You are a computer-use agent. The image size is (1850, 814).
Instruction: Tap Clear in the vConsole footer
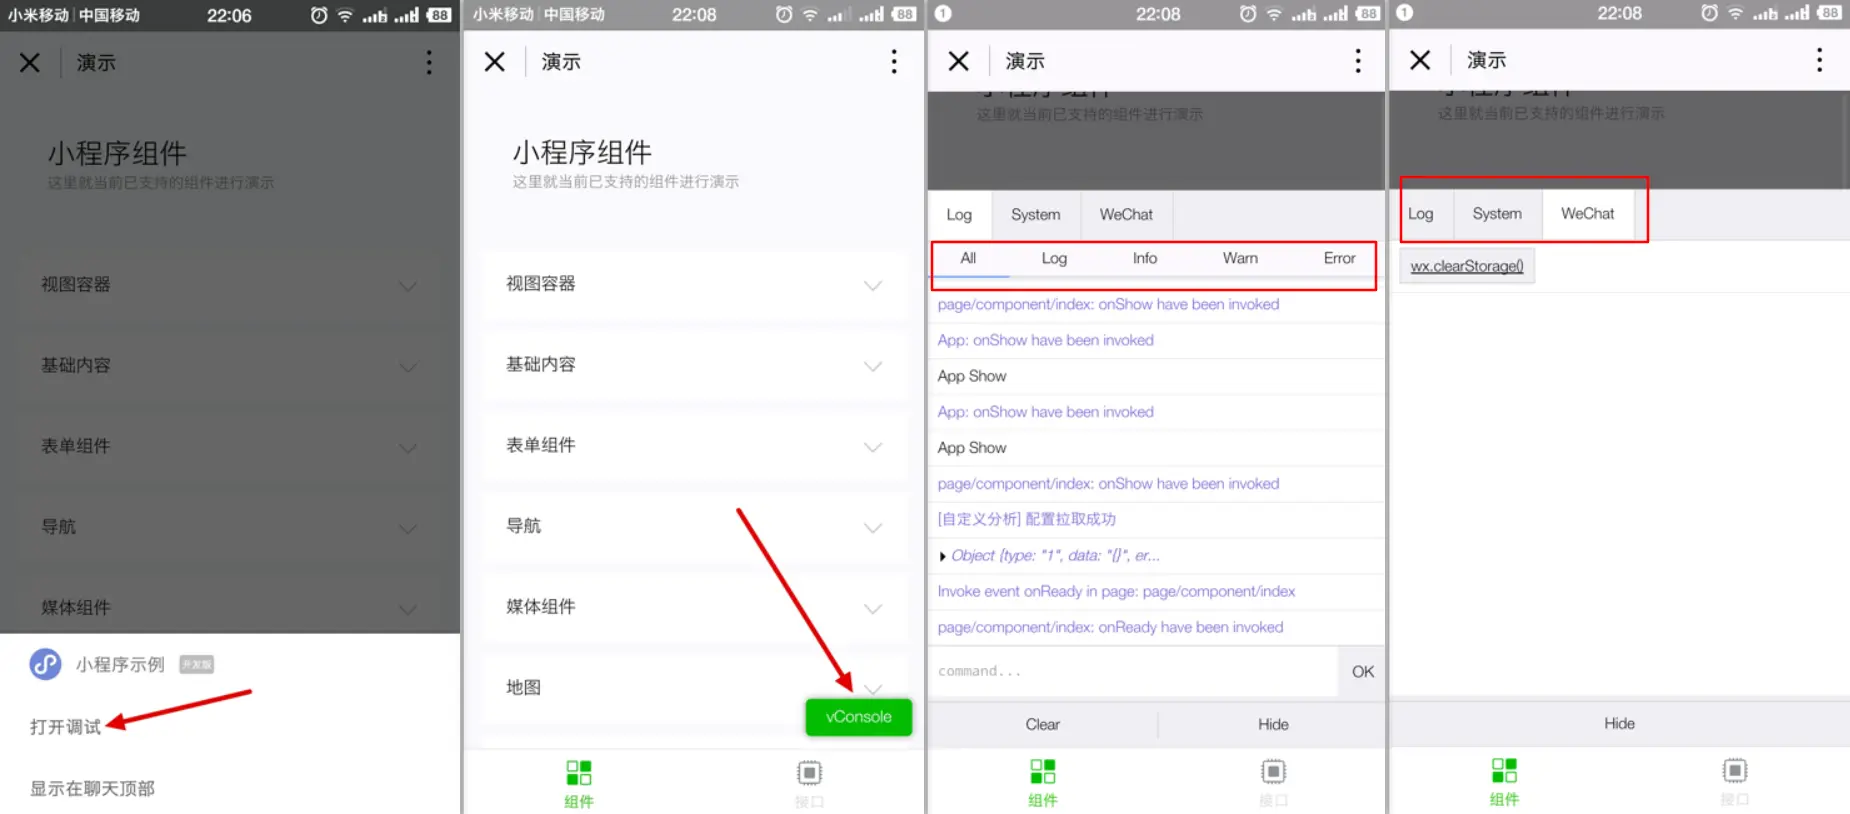pos(1042,725)
